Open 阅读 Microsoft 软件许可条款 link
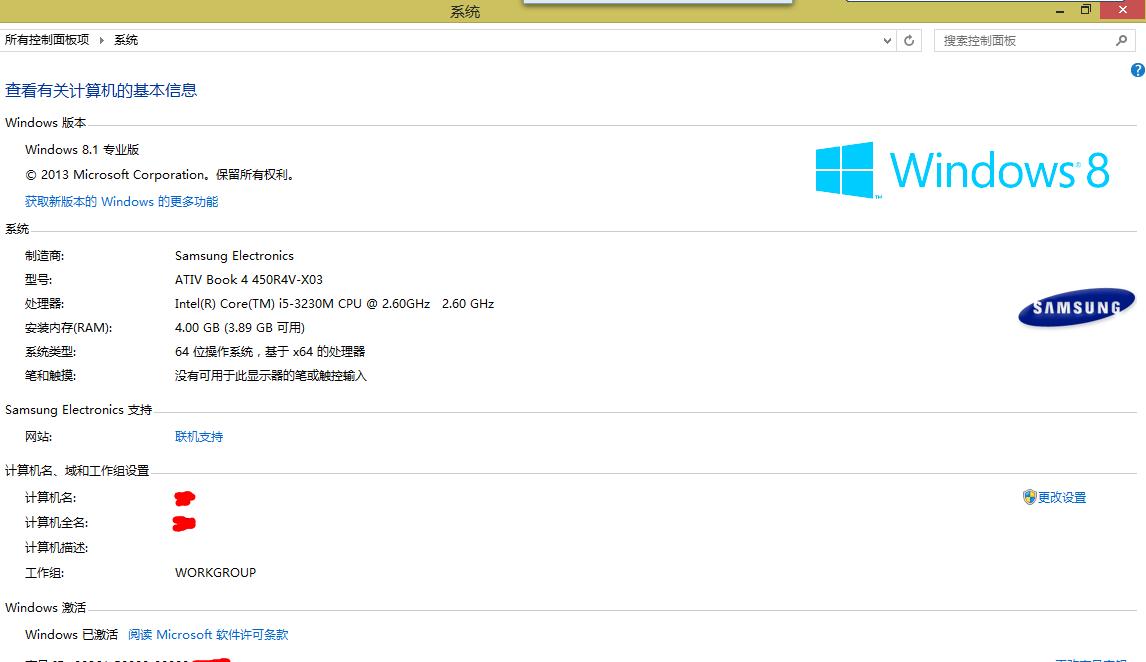This screenshot has height=662, width=1146. click(x=208, y=635)
